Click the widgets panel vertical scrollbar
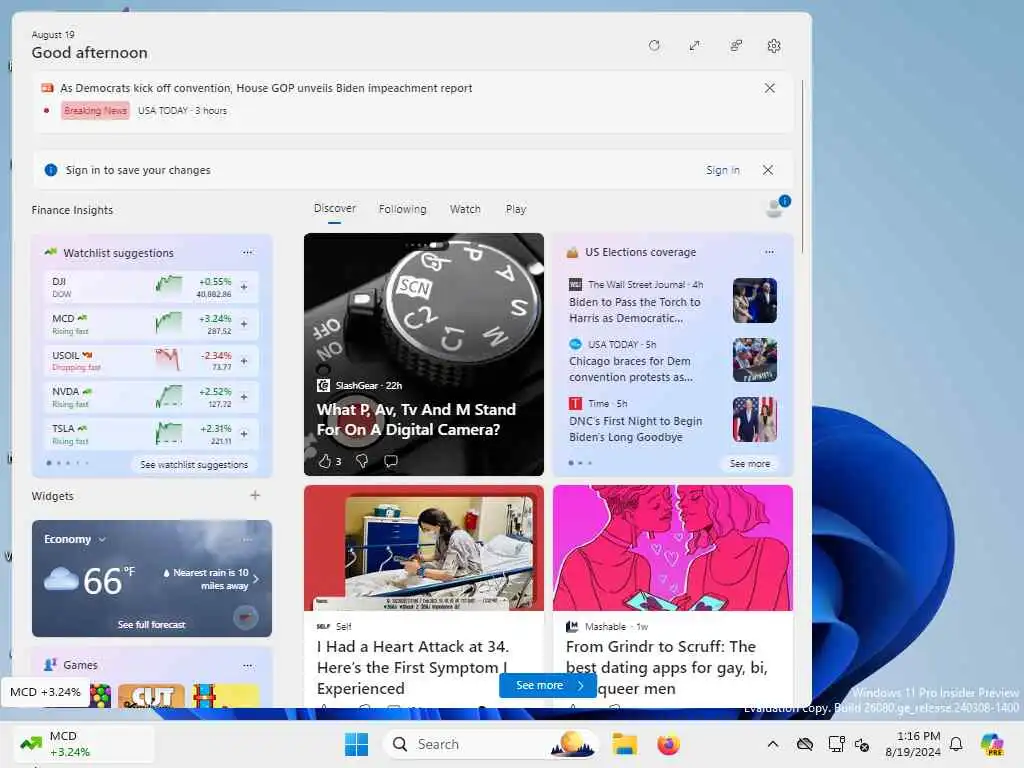 coord(802,167)
